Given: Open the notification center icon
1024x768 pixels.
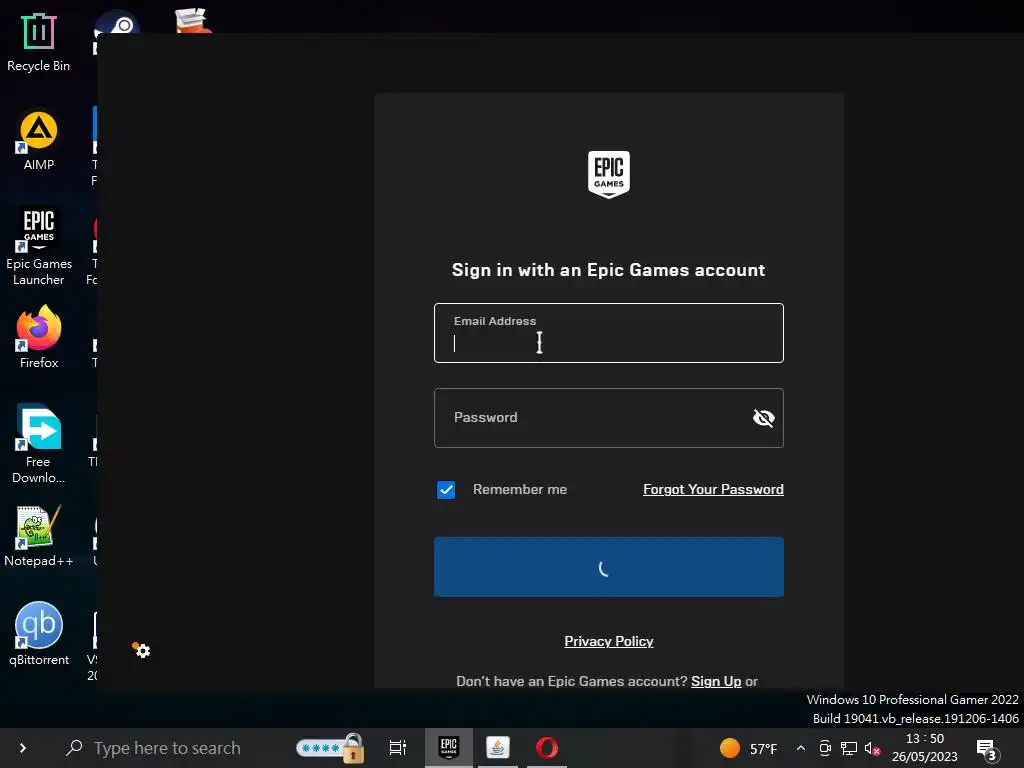Looking at the screenshot, I should (x=986, y=750).
